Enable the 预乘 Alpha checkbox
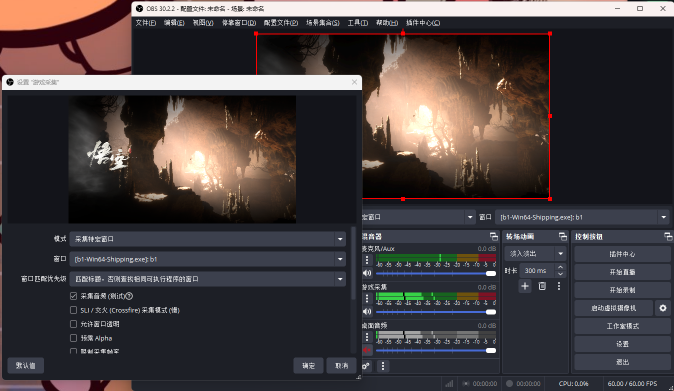 74,338
